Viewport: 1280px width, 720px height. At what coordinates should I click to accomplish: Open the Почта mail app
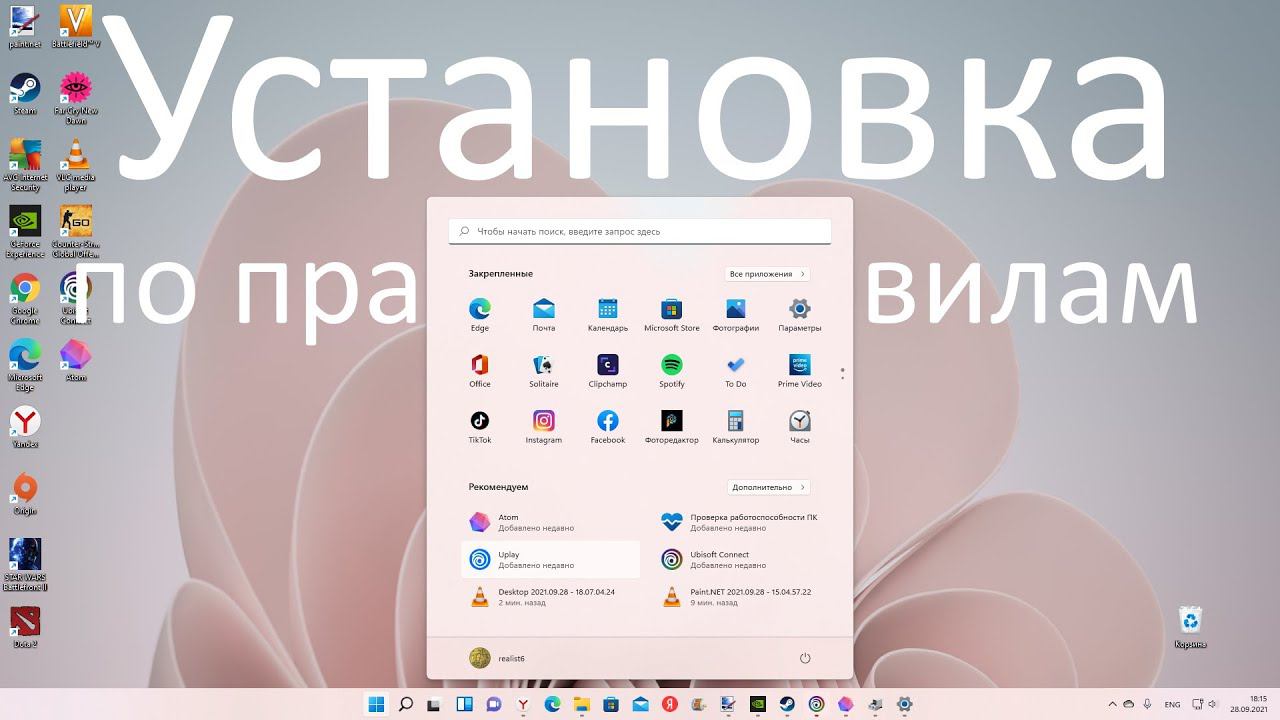[x=544, y=314]
